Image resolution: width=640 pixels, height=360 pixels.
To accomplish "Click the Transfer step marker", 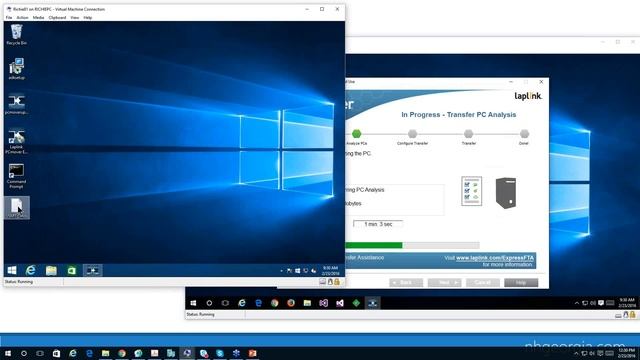I will click(469, 133).
